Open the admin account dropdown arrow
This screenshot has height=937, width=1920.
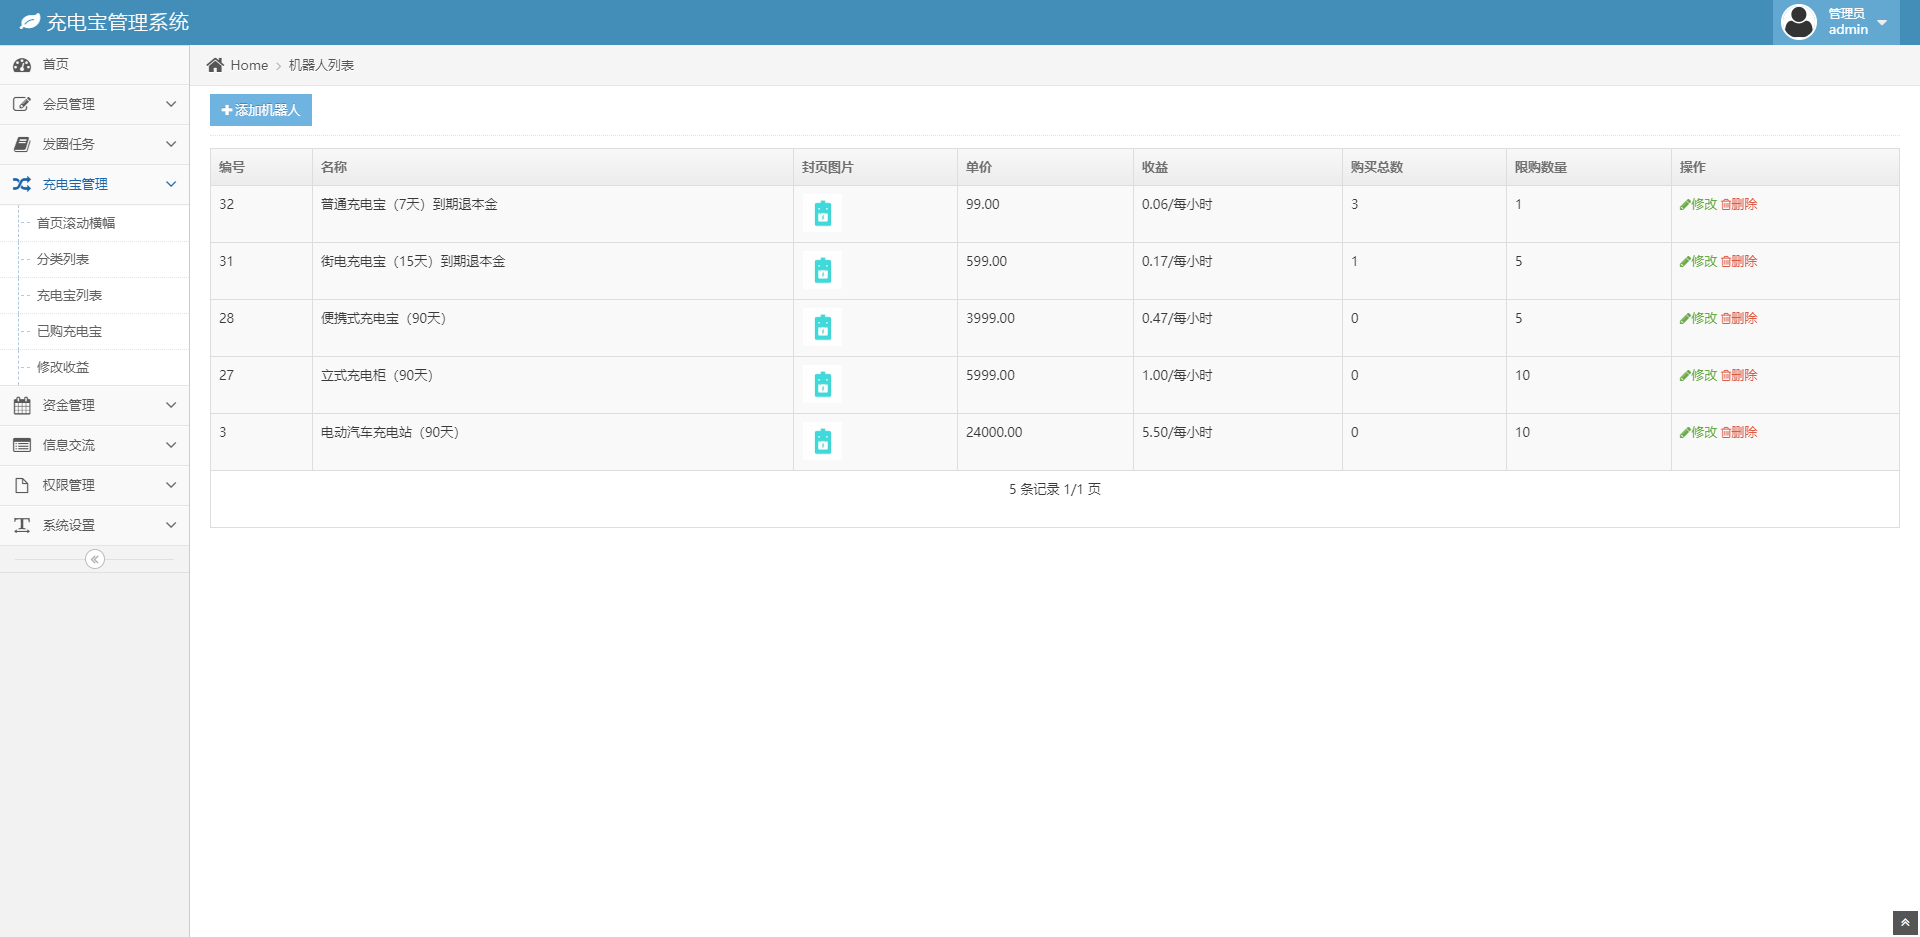pos(1882,23)
